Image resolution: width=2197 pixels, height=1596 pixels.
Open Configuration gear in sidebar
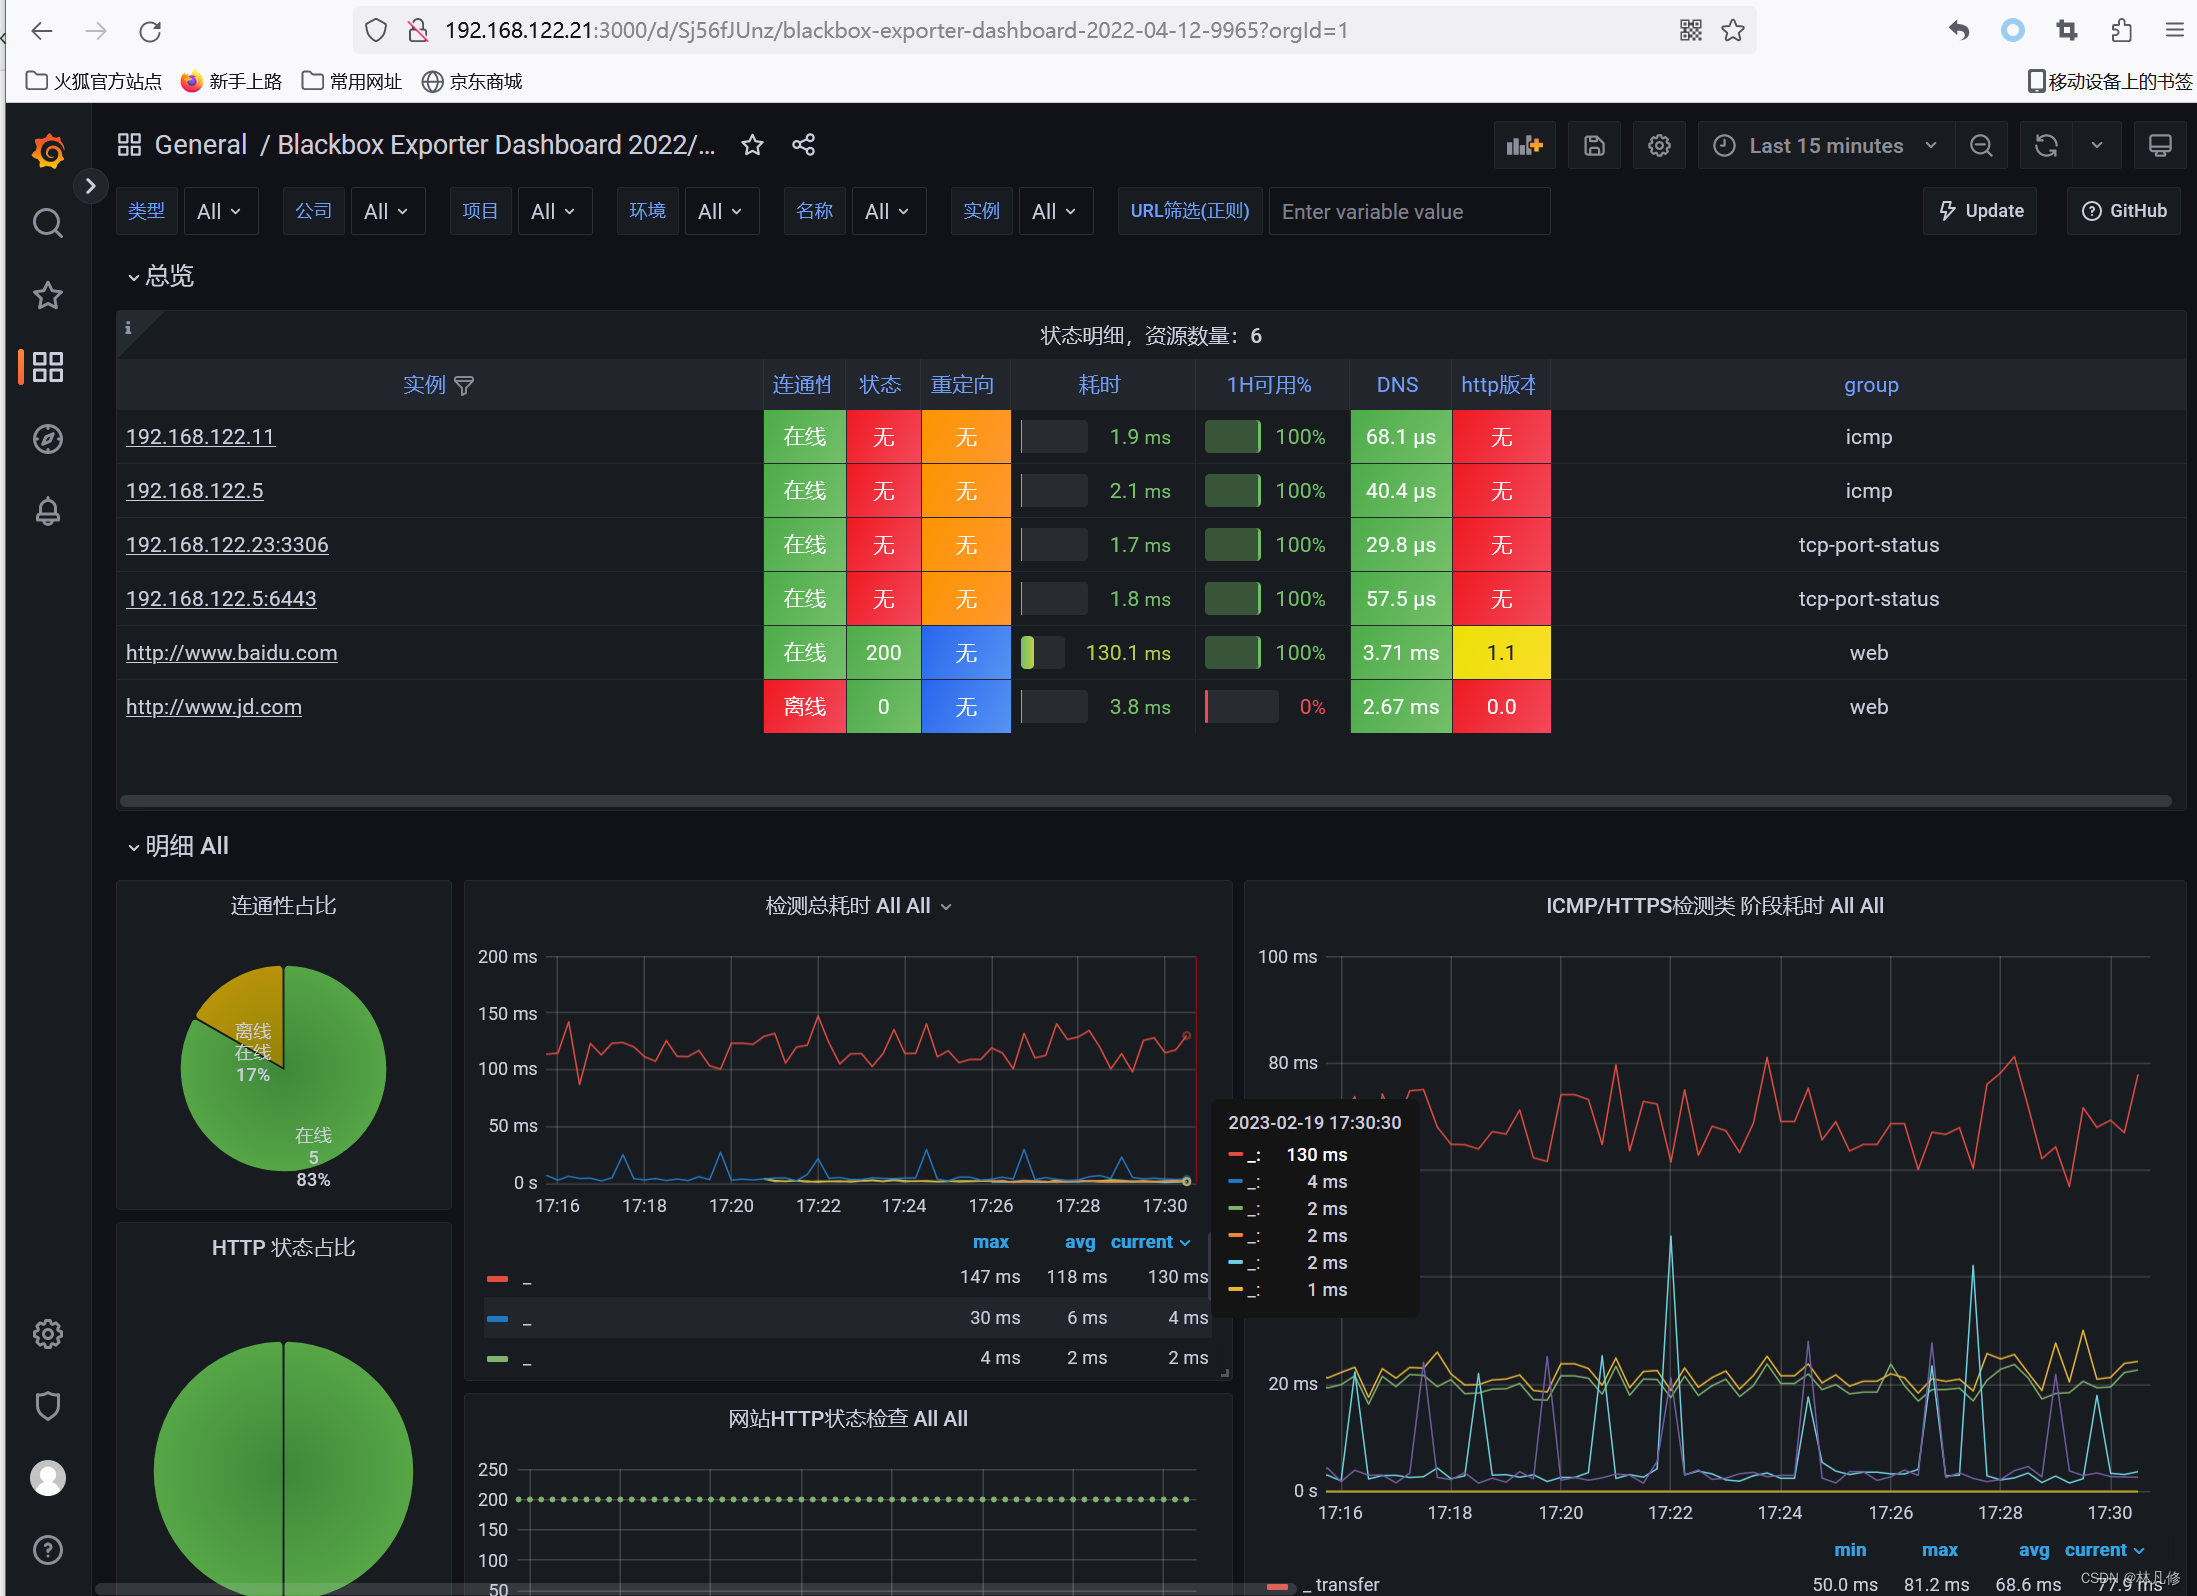pyautogui.click(x=48, y=1334)
